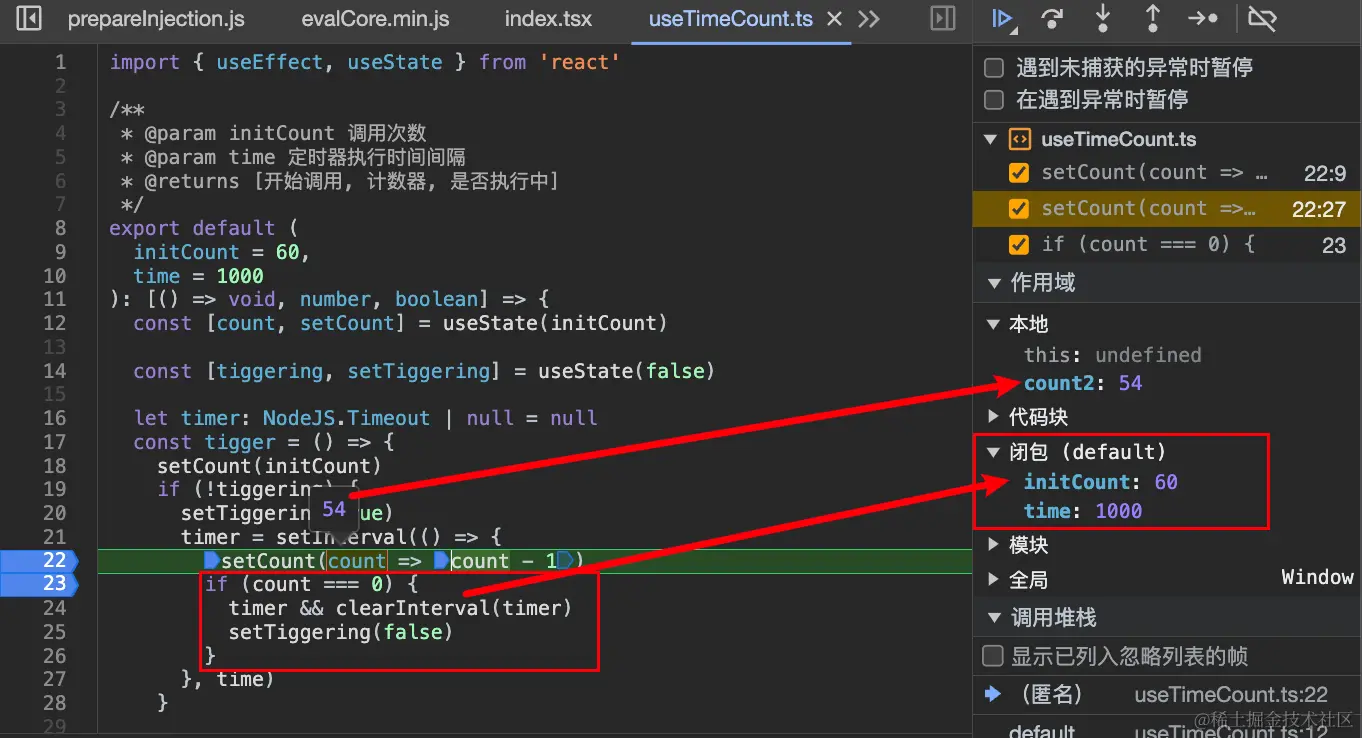The image size is (1362, 738).
Task: Expand the 全局 scope
Action: click(x=993, y=580)
